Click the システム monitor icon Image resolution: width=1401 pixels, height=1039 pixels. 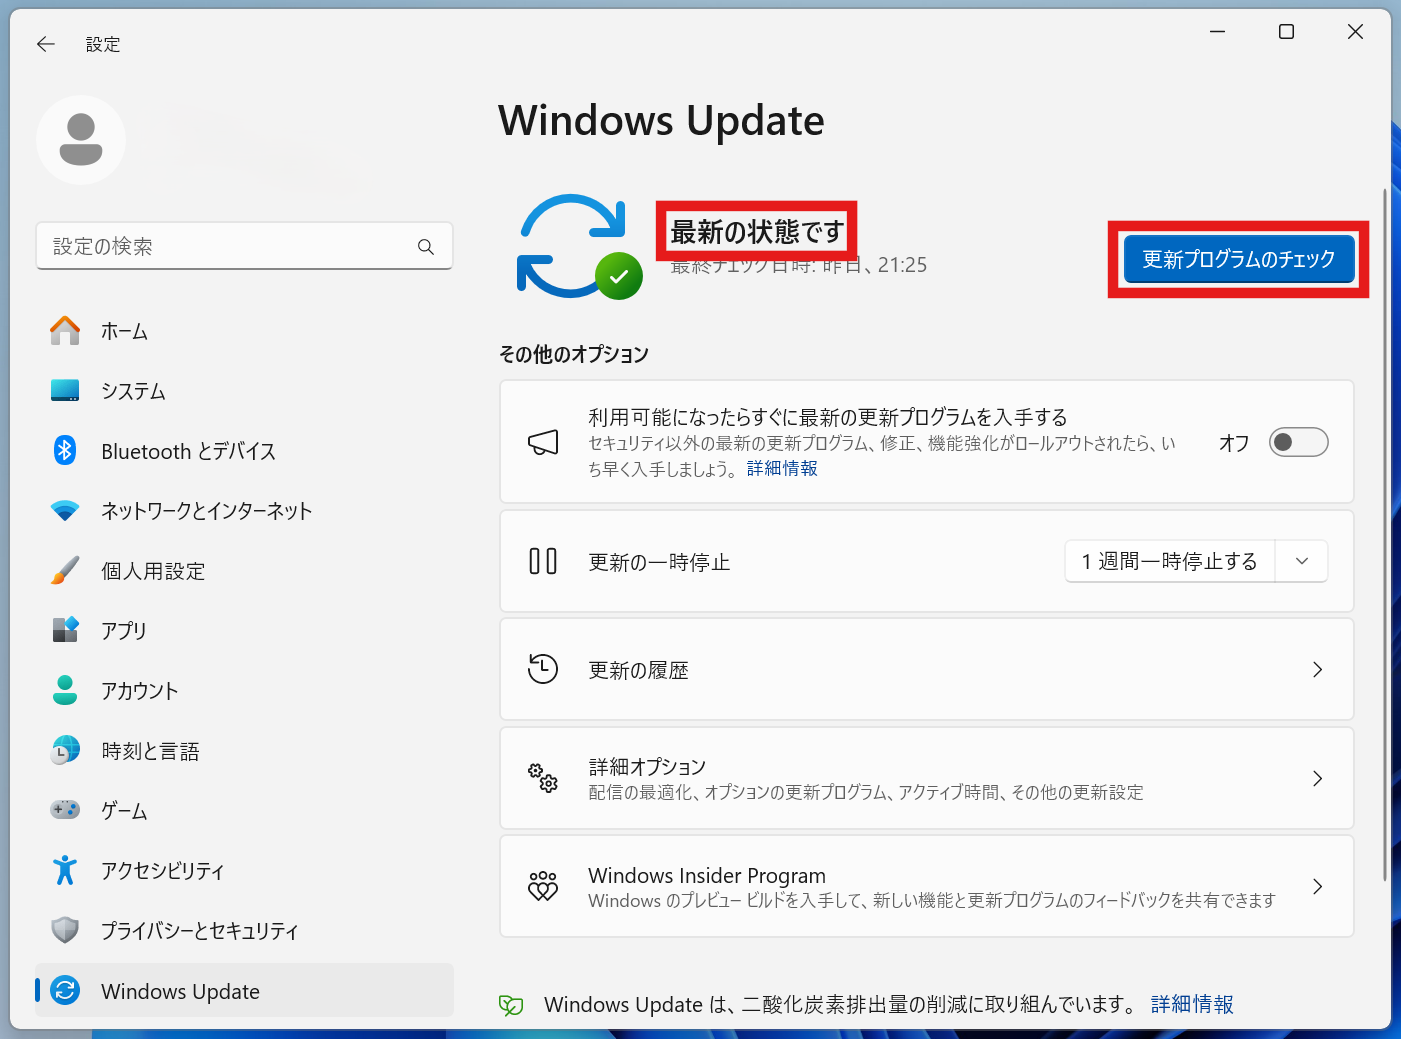point(65,391)
